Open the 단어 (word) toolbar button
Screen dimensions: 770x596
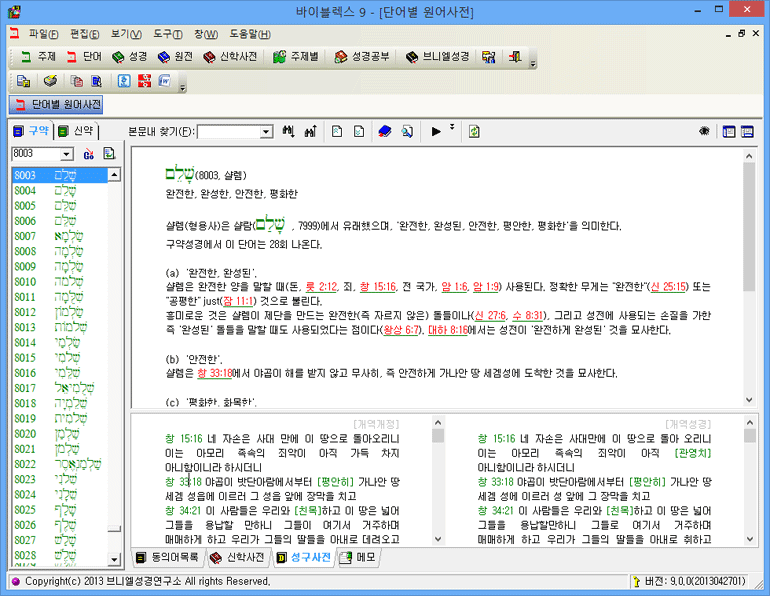coord(83,57)
